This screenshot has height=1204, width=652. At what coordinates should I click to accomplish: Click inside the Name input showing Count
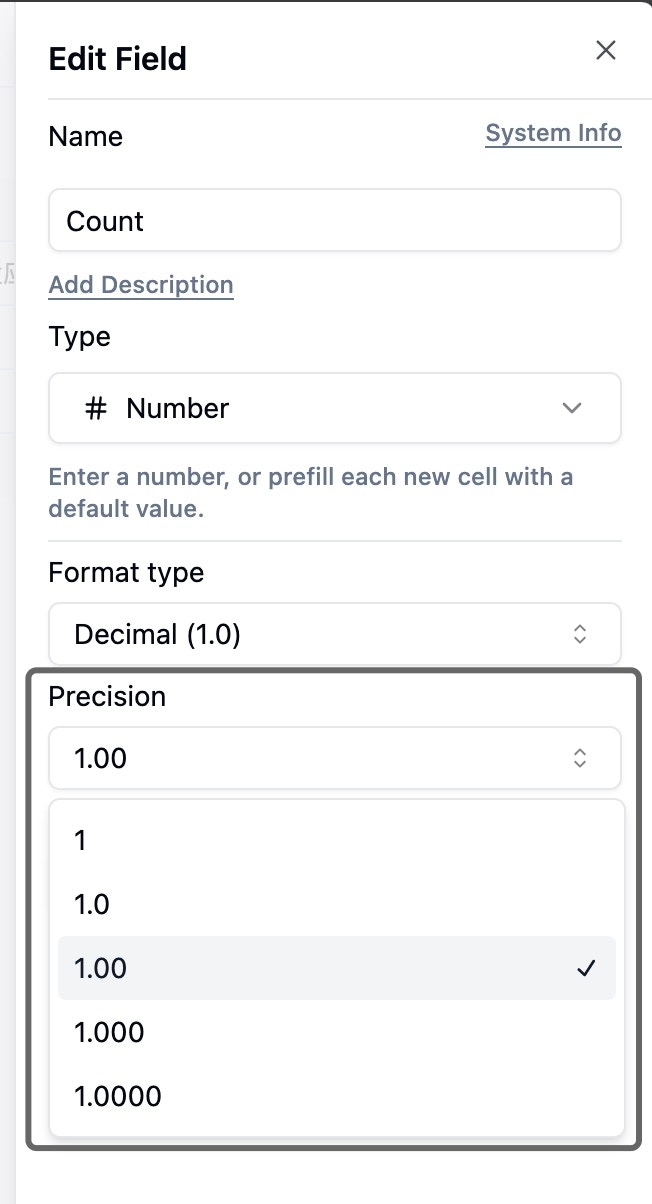click(335, 220)
